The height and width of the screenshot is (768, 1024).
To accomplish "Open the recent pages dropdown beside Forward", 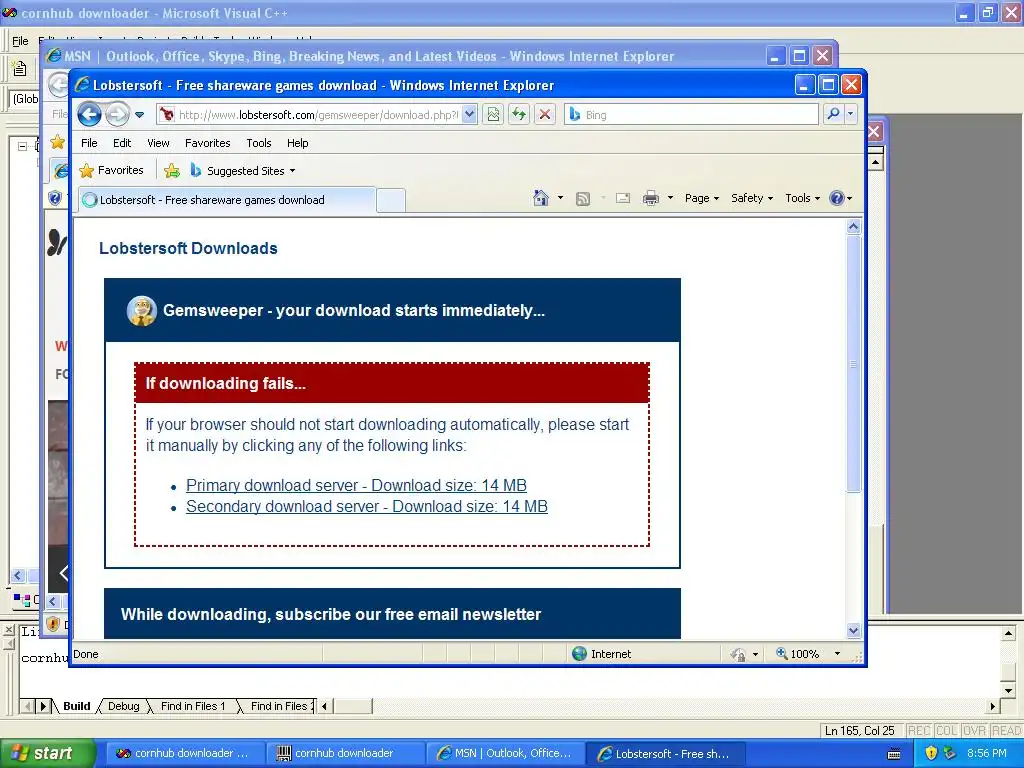I will [139, 115].
